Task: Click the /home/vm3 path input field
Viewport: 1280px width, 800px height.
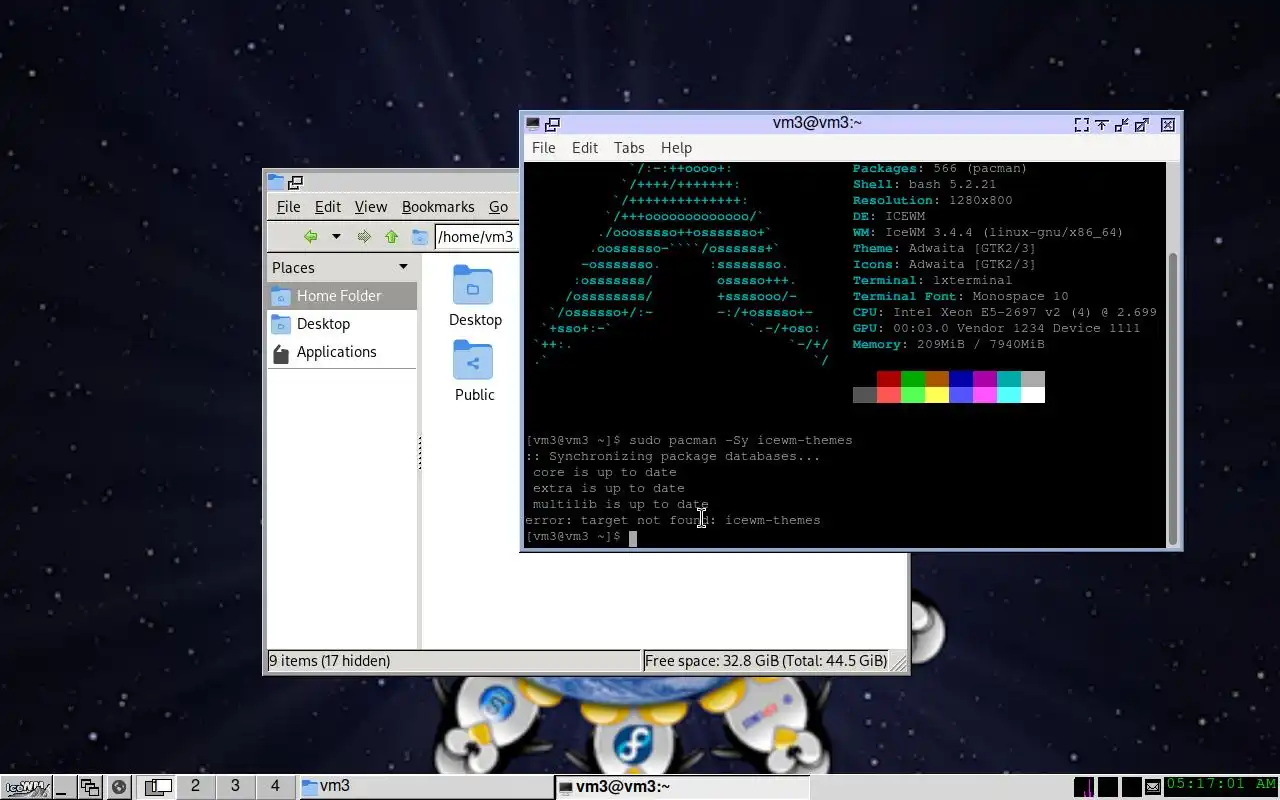Action: 477,237
